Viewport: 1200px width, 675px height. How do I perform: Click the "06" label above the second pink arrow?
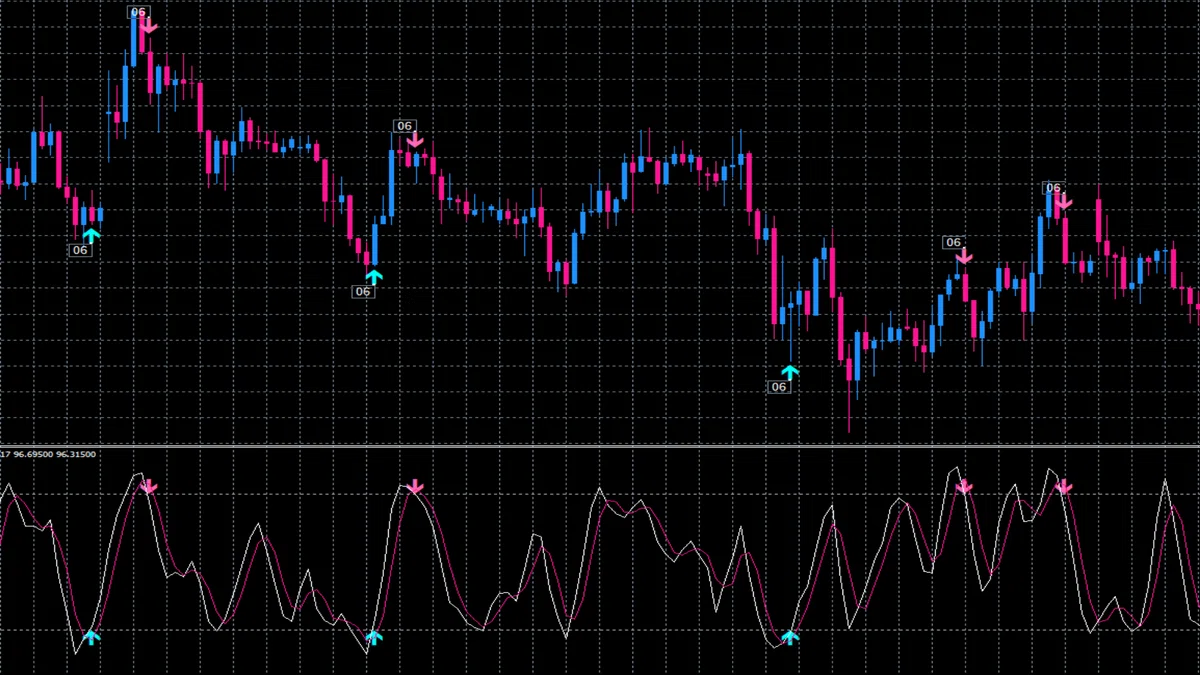point(404,126)
